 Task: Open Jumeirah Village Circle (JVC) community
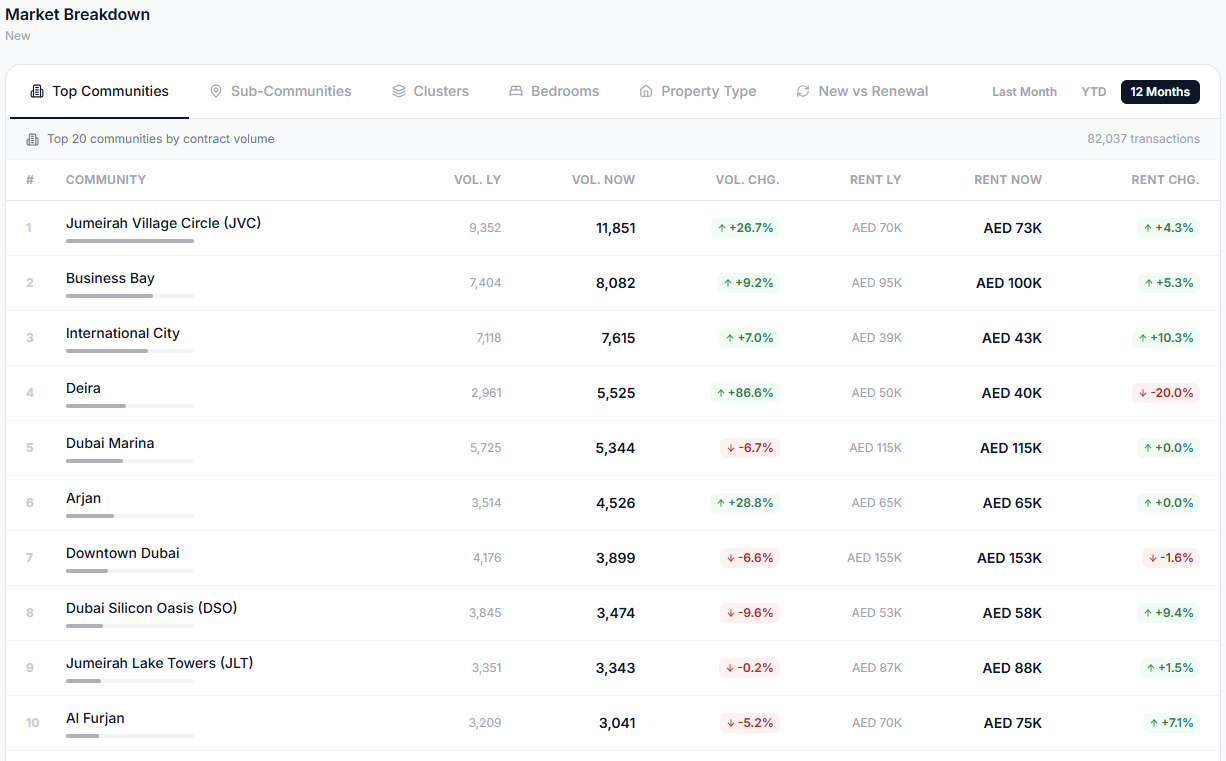(x=163, y=223)
